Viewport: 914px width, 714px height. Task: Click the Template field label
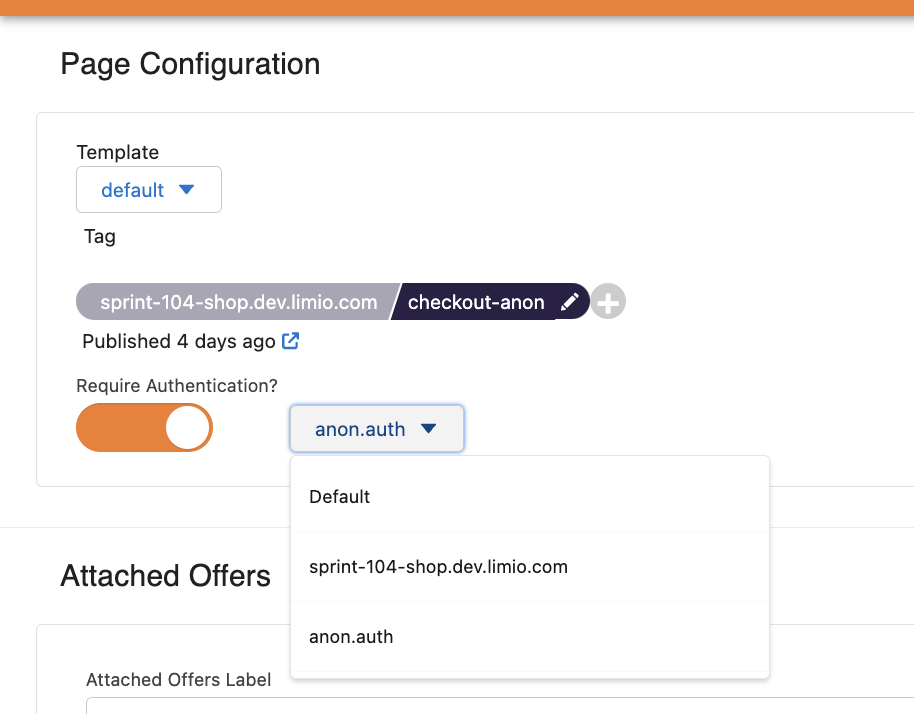pos(117,152)
